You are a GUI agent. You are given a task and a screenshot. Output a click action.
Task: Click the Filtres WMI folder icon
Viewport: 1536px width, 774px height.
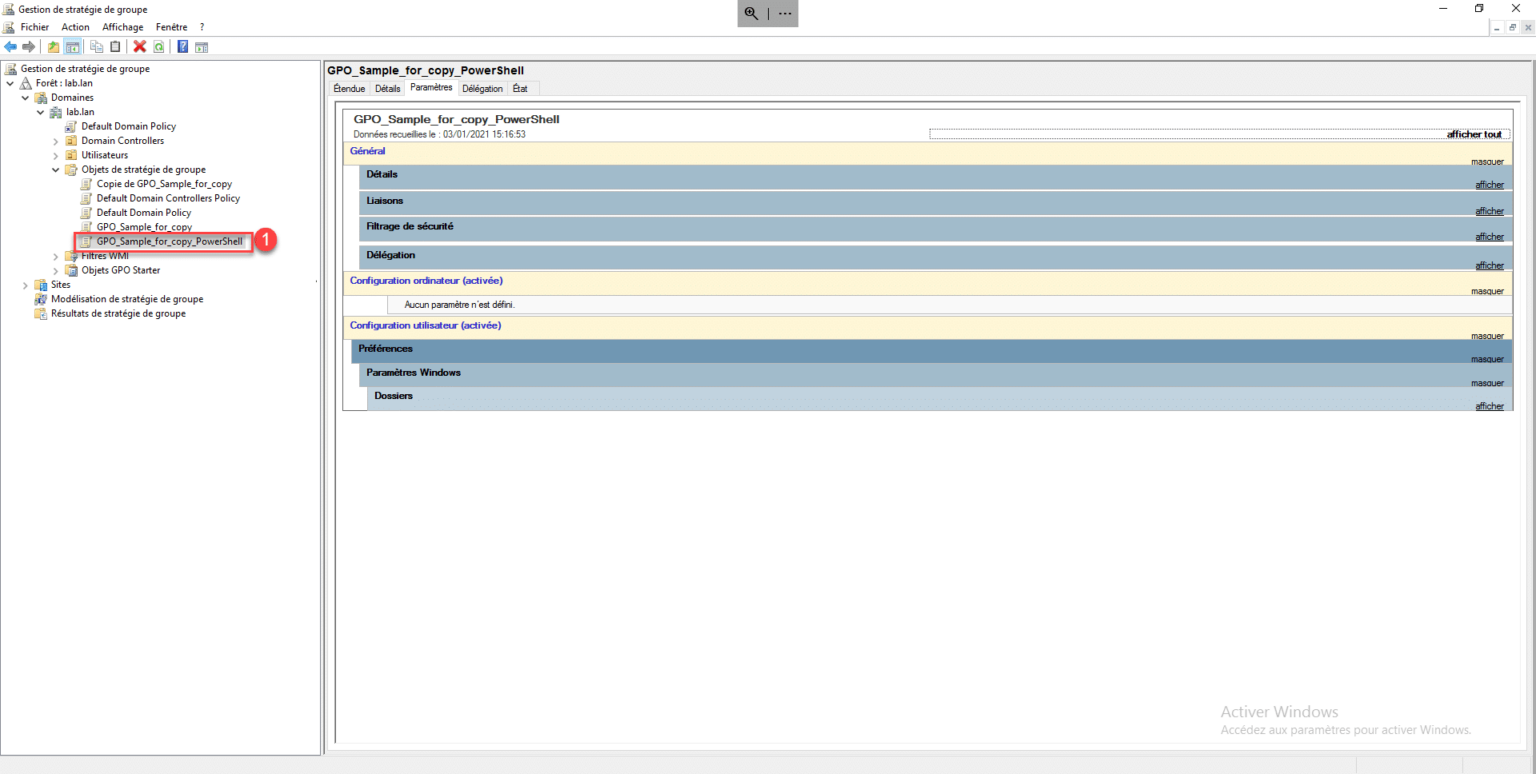click(71, 256)
